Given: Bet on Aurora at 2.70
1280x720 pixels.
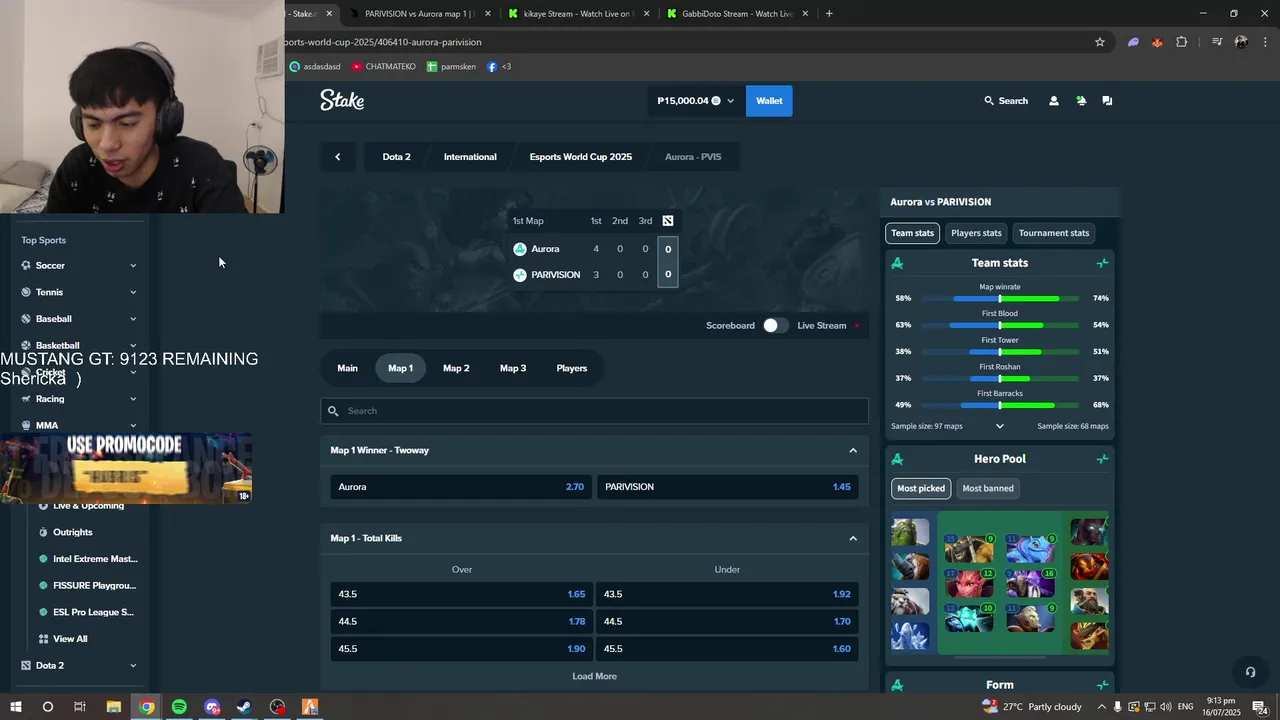Looking at the screenshot, I should [461, 487].
